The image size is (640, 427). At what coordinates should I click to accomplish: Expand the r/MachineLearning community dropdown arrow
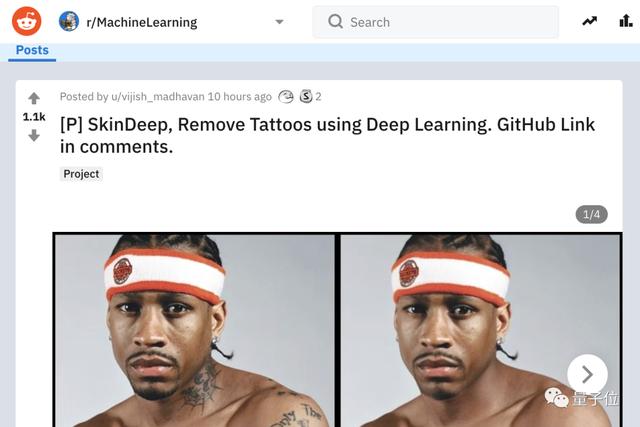280,22
